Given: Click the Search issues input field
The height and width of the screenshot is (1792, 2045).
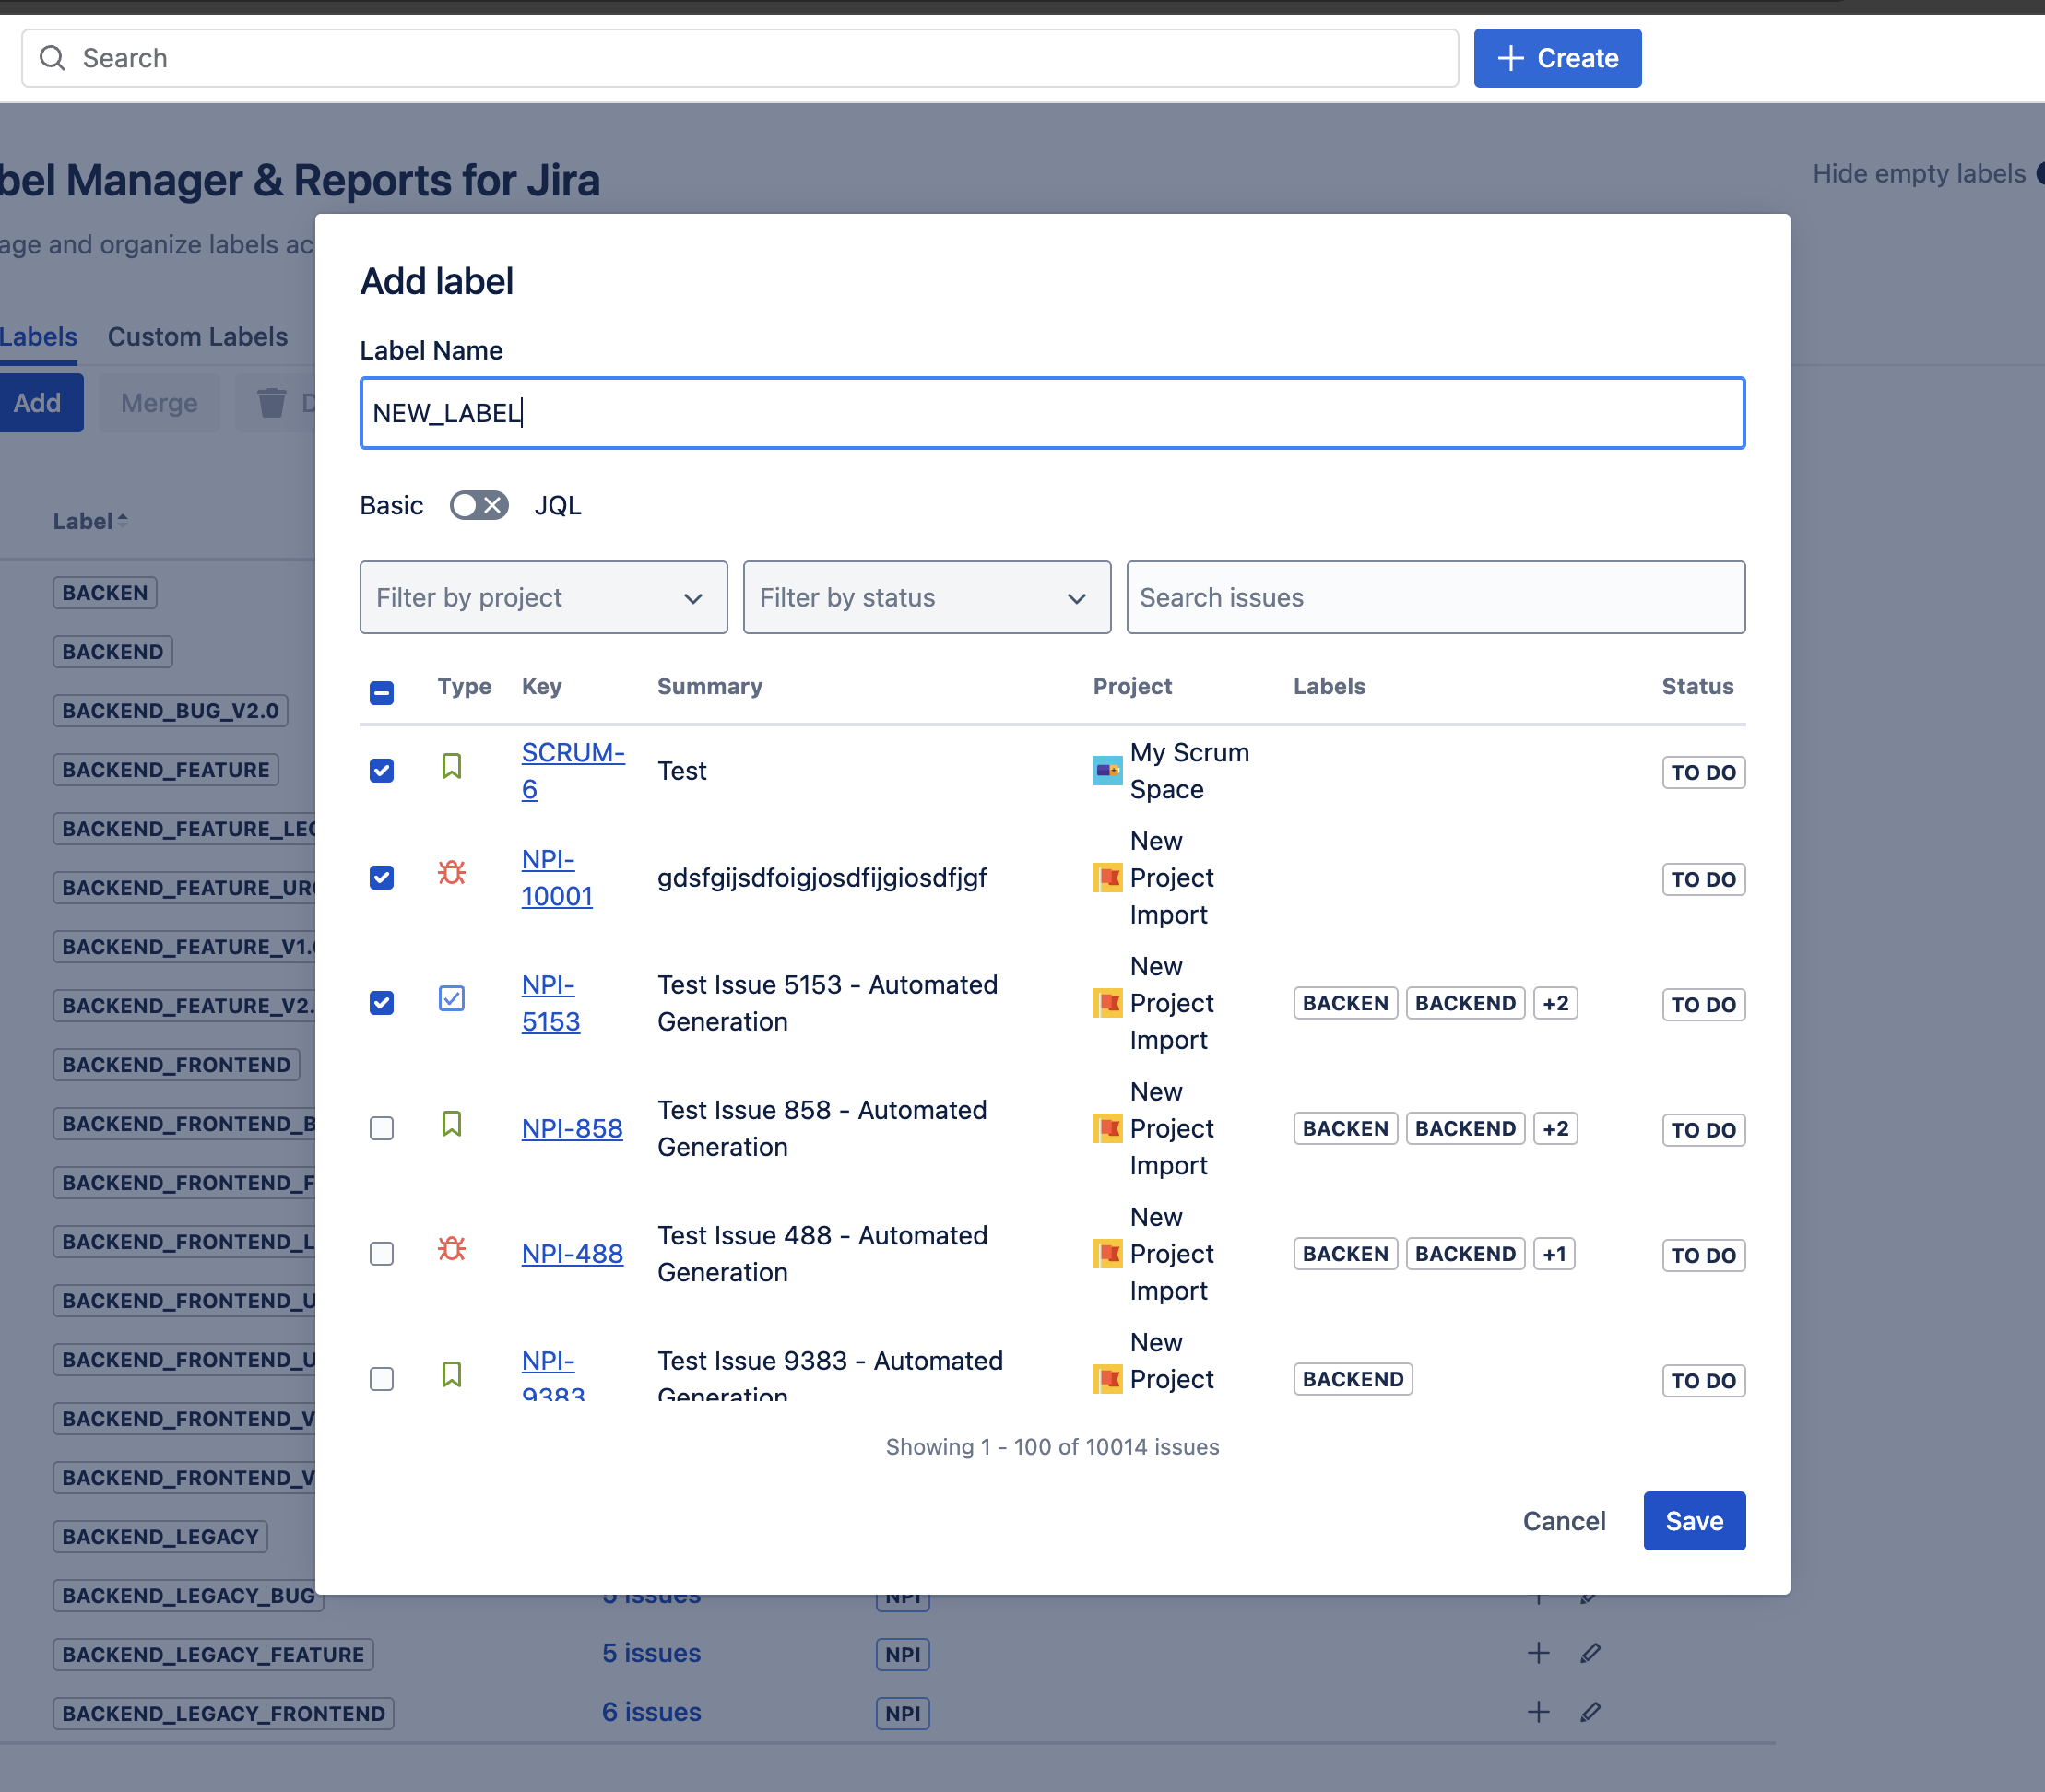Looking at the screenshot, I should click(1435, 598).
